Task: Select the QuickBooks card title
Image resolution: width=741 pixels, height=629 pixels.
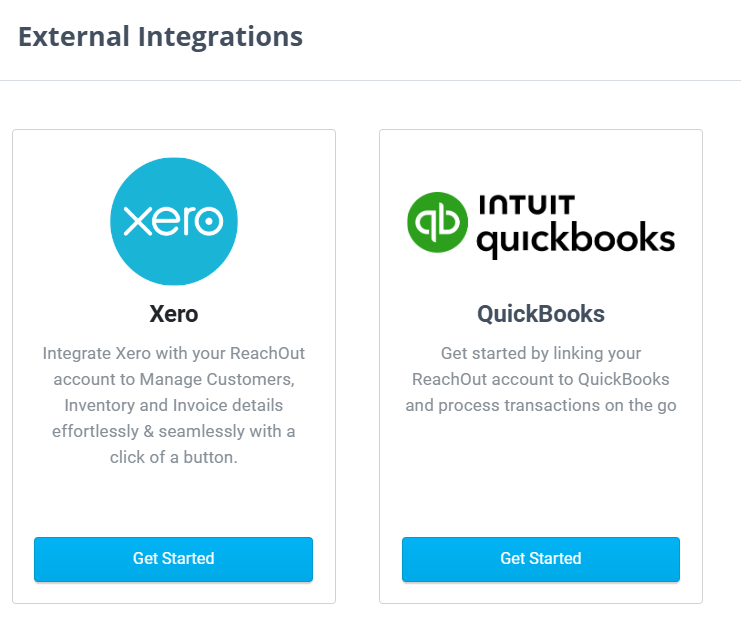Action: [541, 314]
